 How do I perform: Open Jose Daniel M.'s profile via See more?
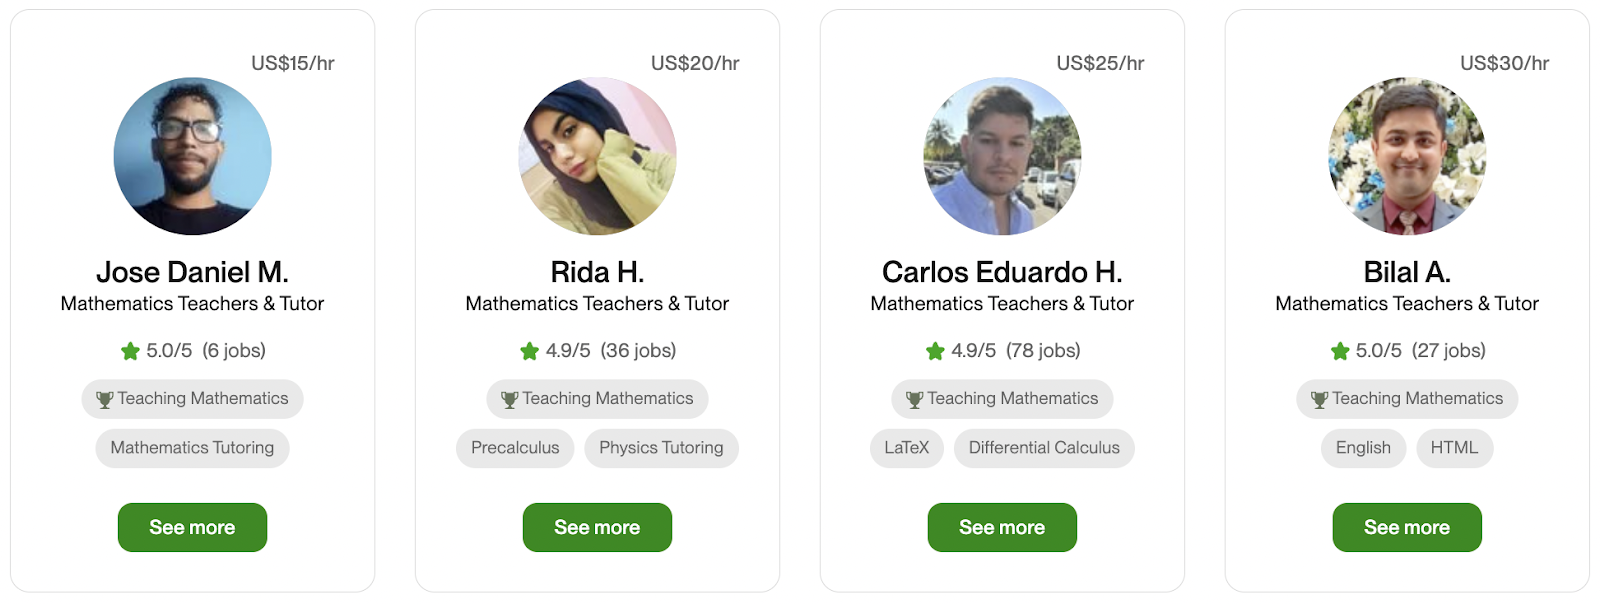[192, 527]
